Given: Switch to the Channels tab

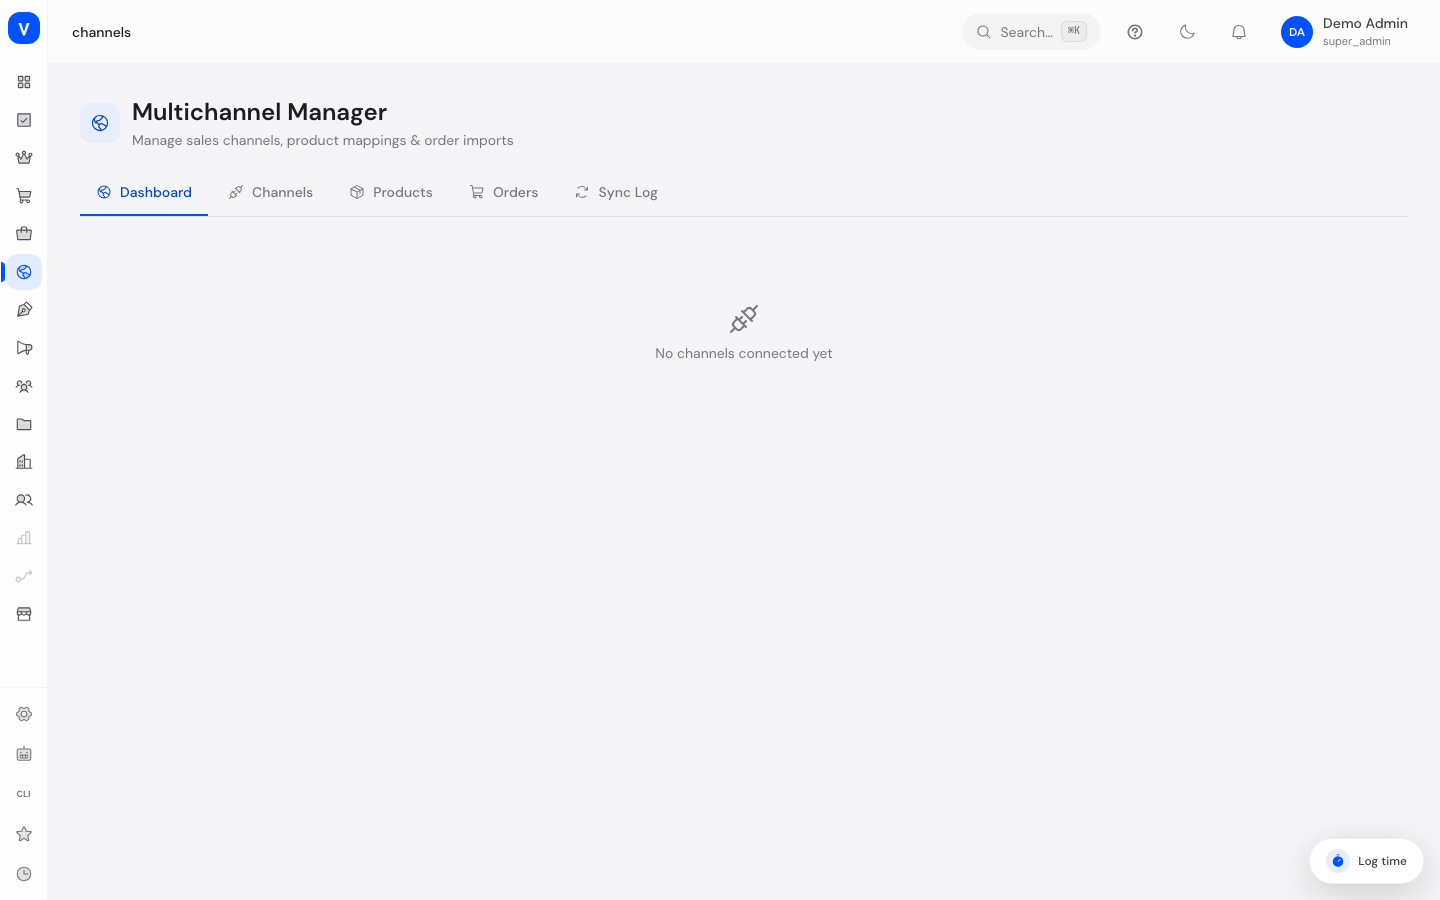Looking at the screenshot, I should [x=270, y=192].
